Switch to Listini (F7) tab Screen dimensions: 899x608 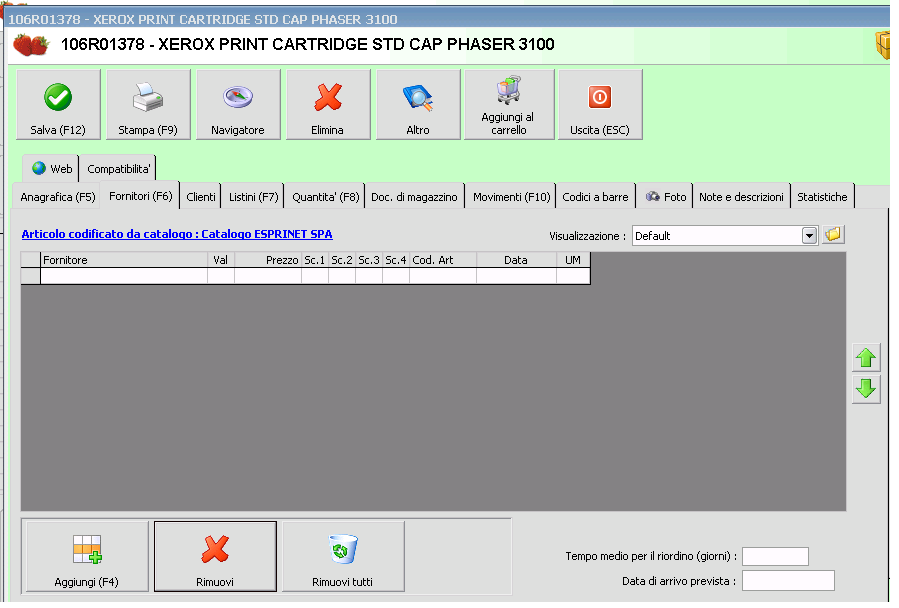253,197
